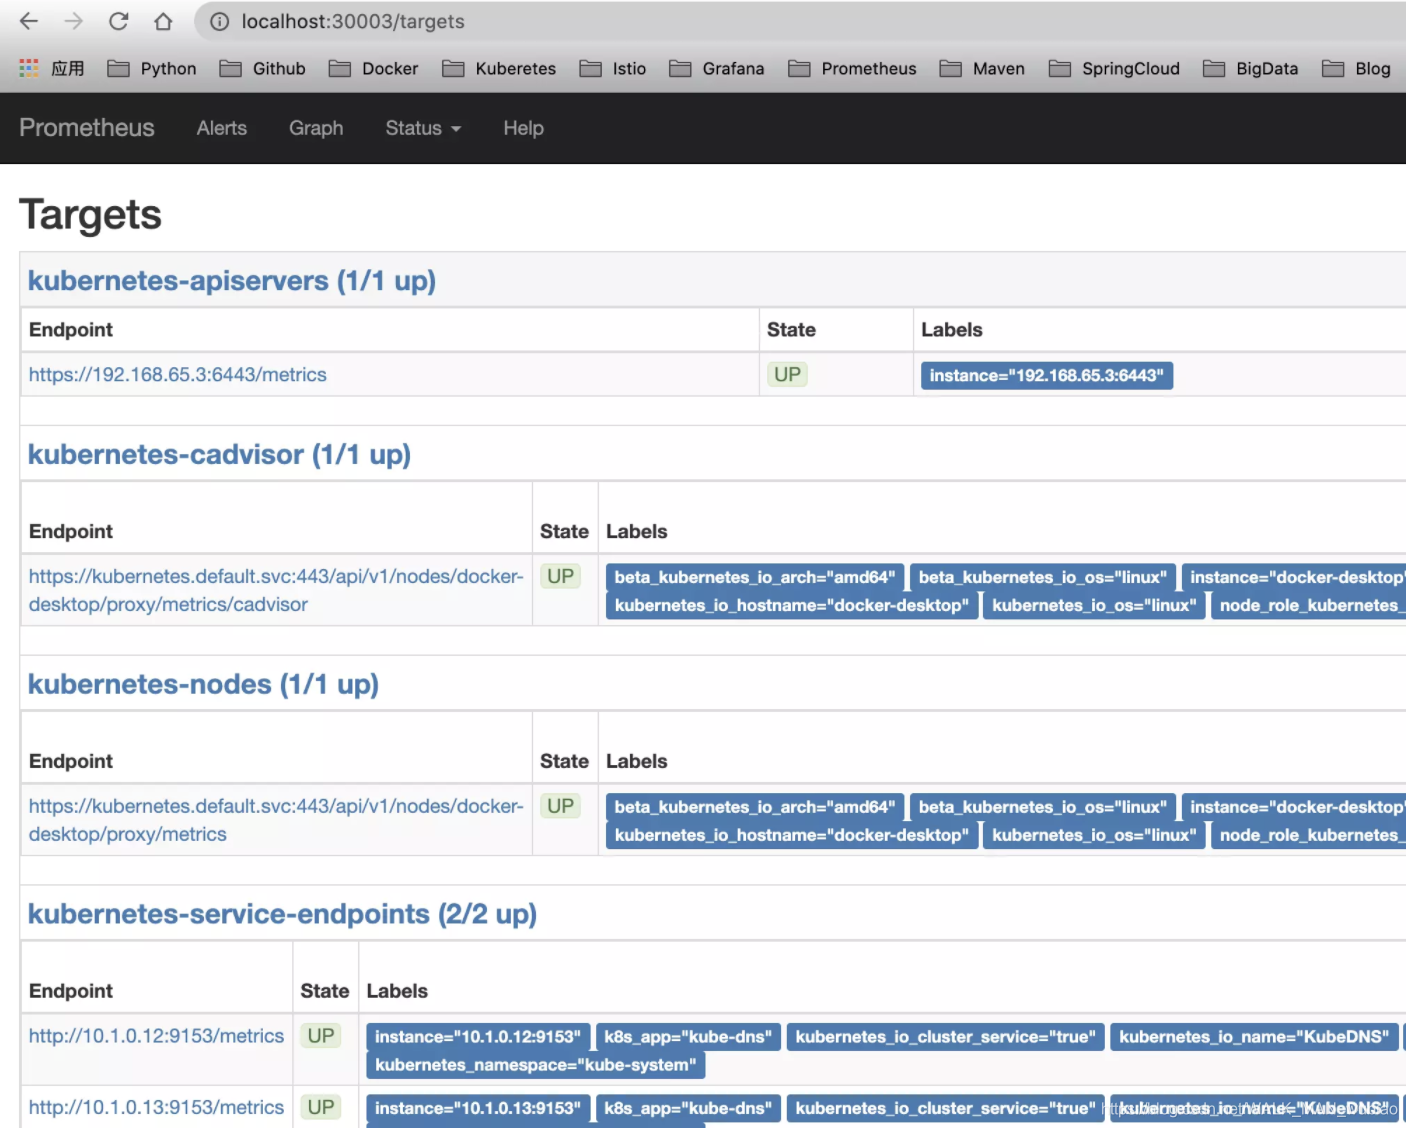This screenshot has width=1408, height=1128.
Task: Click the Prometheus brand in the navbar
Action: coord(87,128)
